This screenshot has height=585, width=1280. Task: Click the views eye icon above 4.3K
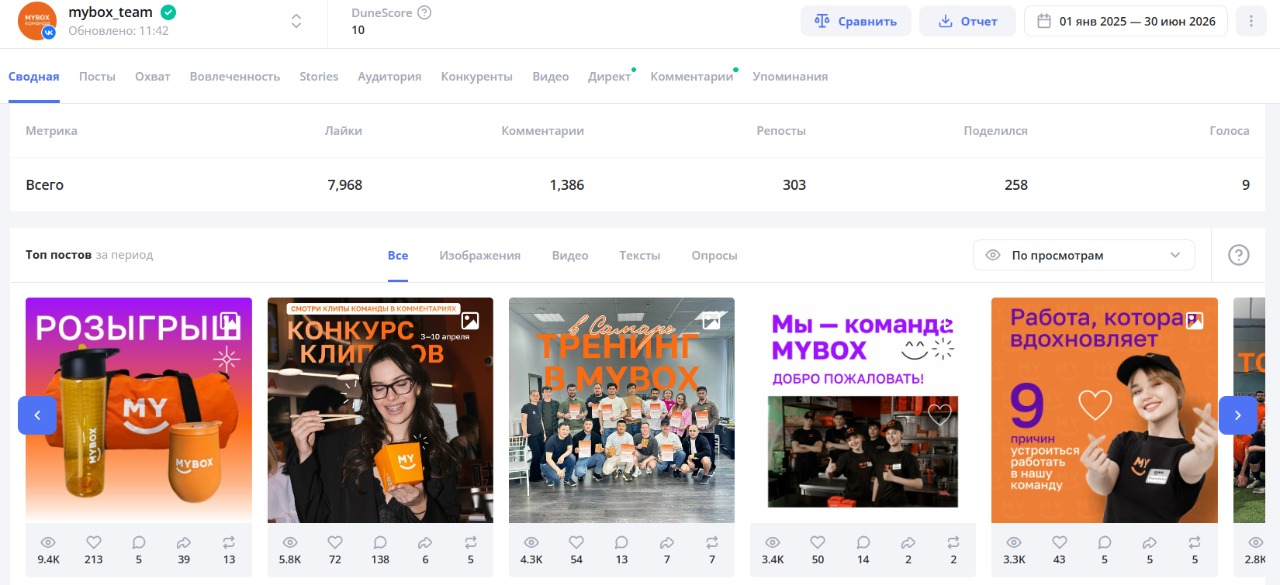pos(531,542)
